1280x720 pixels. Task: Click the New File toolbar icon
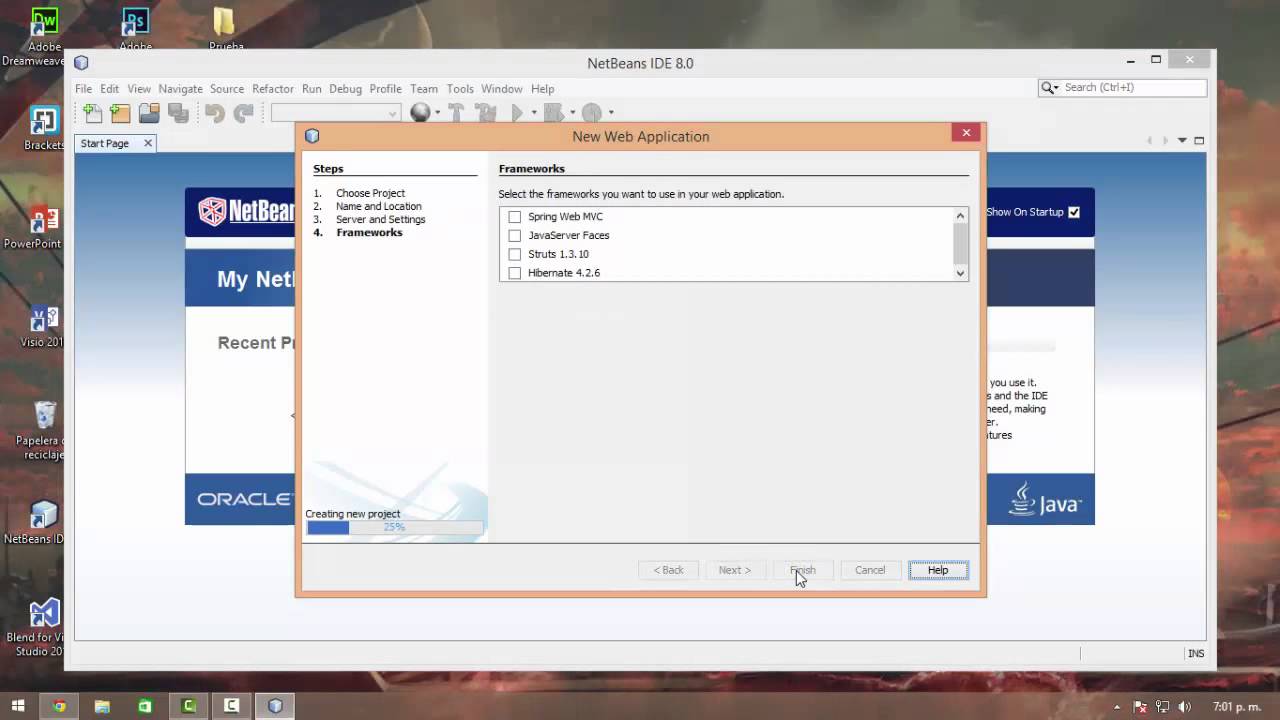[92, 113]
